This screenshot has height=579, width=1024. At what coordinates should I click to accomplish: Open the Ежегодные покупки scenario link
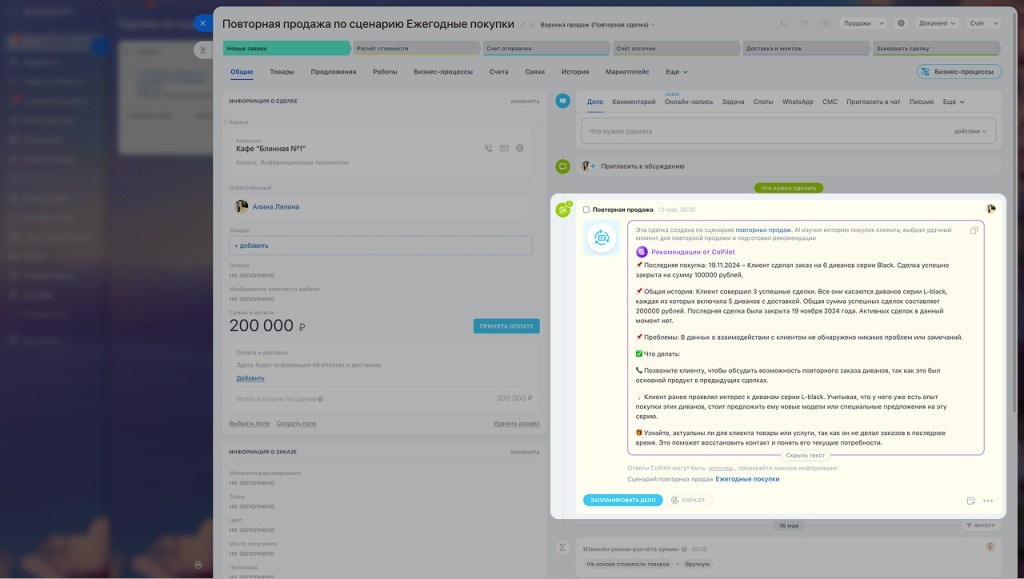pyautogui.click(x=747, y=480)
